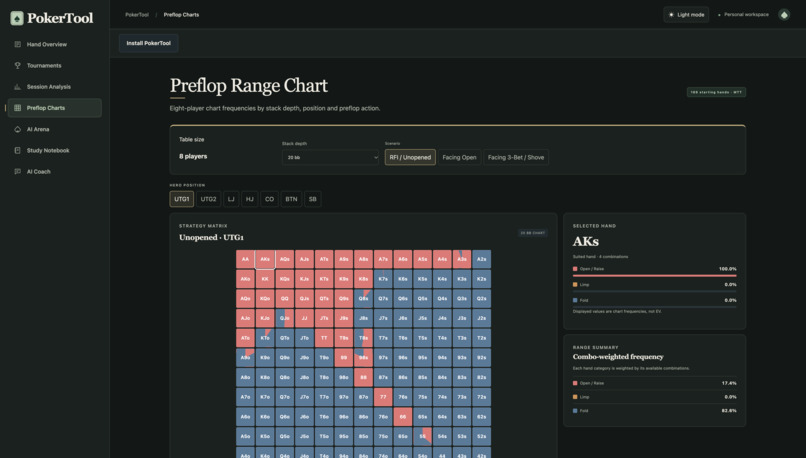Click red Open / Raise swatch in Selected Hand
806x458 pixels.
click(575, 269)
